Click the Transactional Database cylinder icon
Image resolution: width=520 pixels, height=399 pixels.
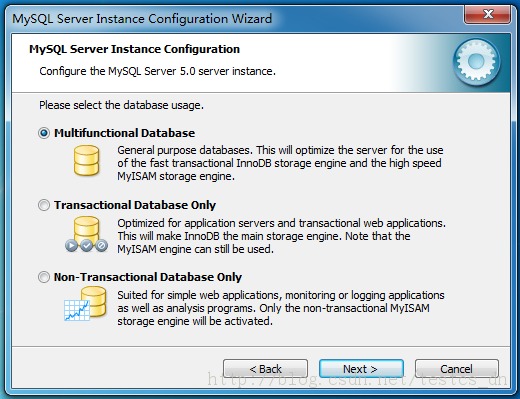click(x=86, y=234)
